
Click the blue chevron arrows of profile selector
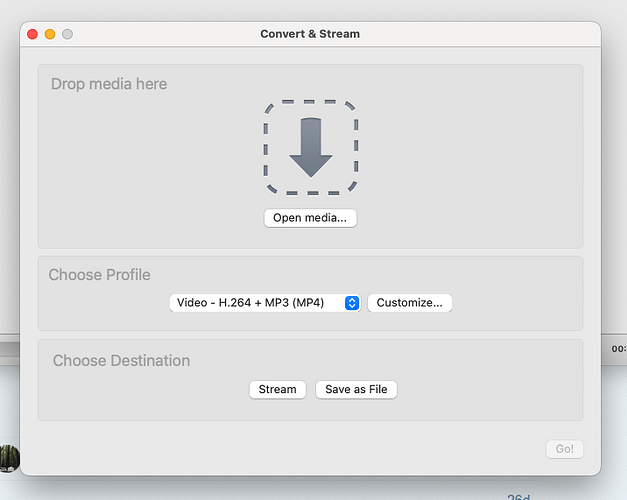(351, 303)
